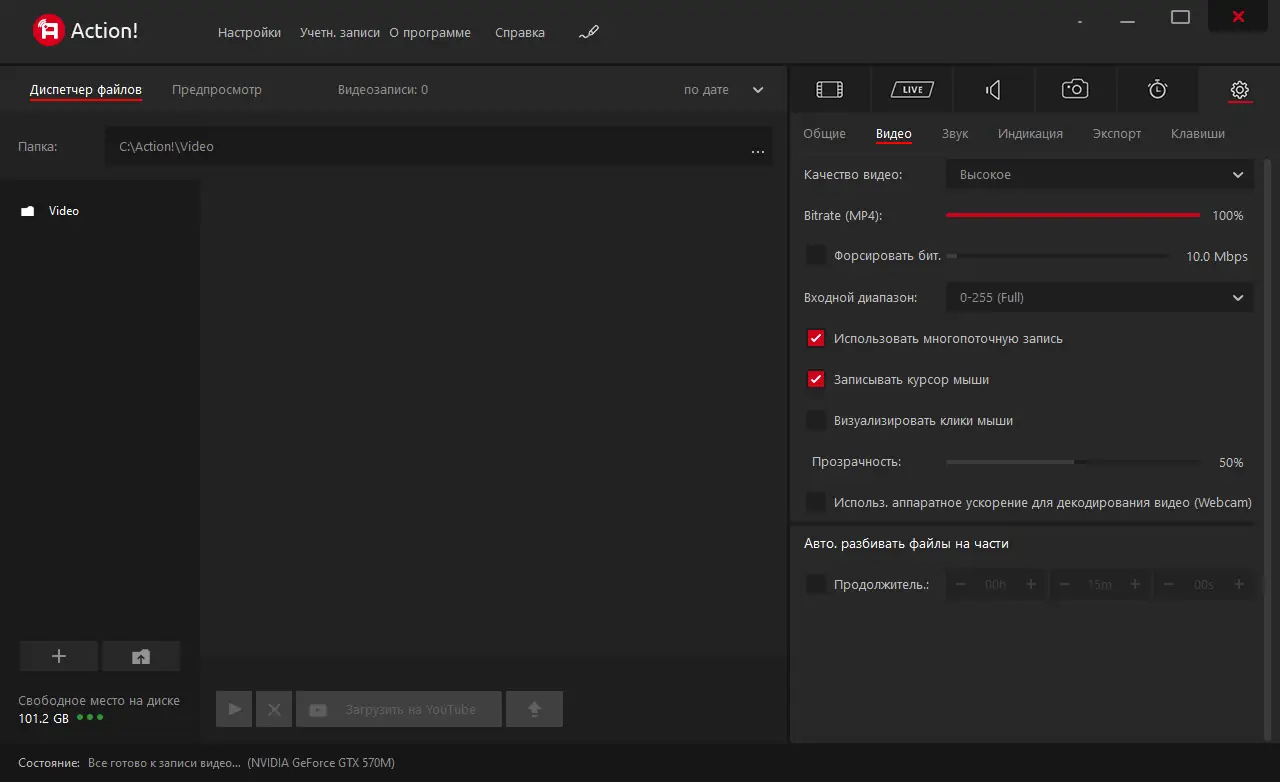Select the Видео settings tab
Image resolution: width=1280 pixels, height=782 pixels.
coord(894,134)
